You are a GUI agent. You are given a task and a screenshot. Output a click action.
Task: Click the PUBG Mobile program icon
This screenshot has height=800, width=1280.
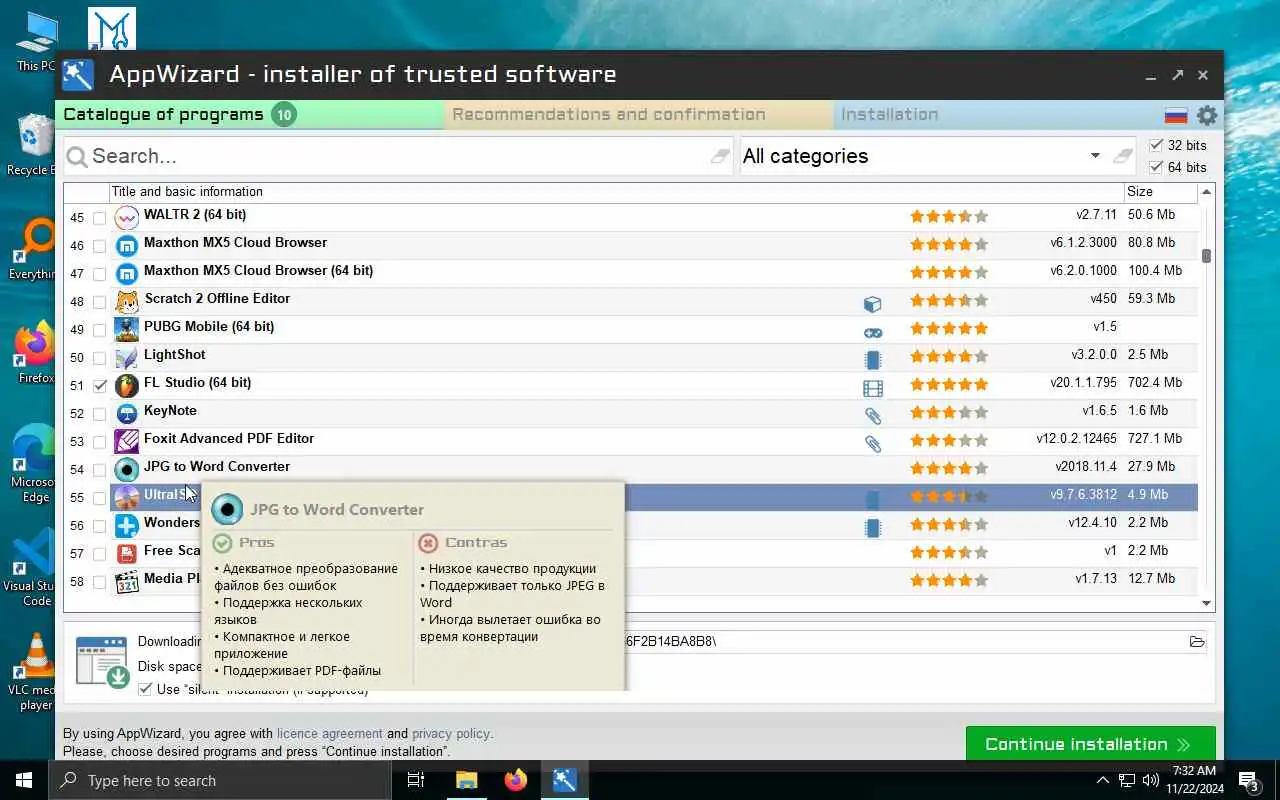tap(126, 329)
